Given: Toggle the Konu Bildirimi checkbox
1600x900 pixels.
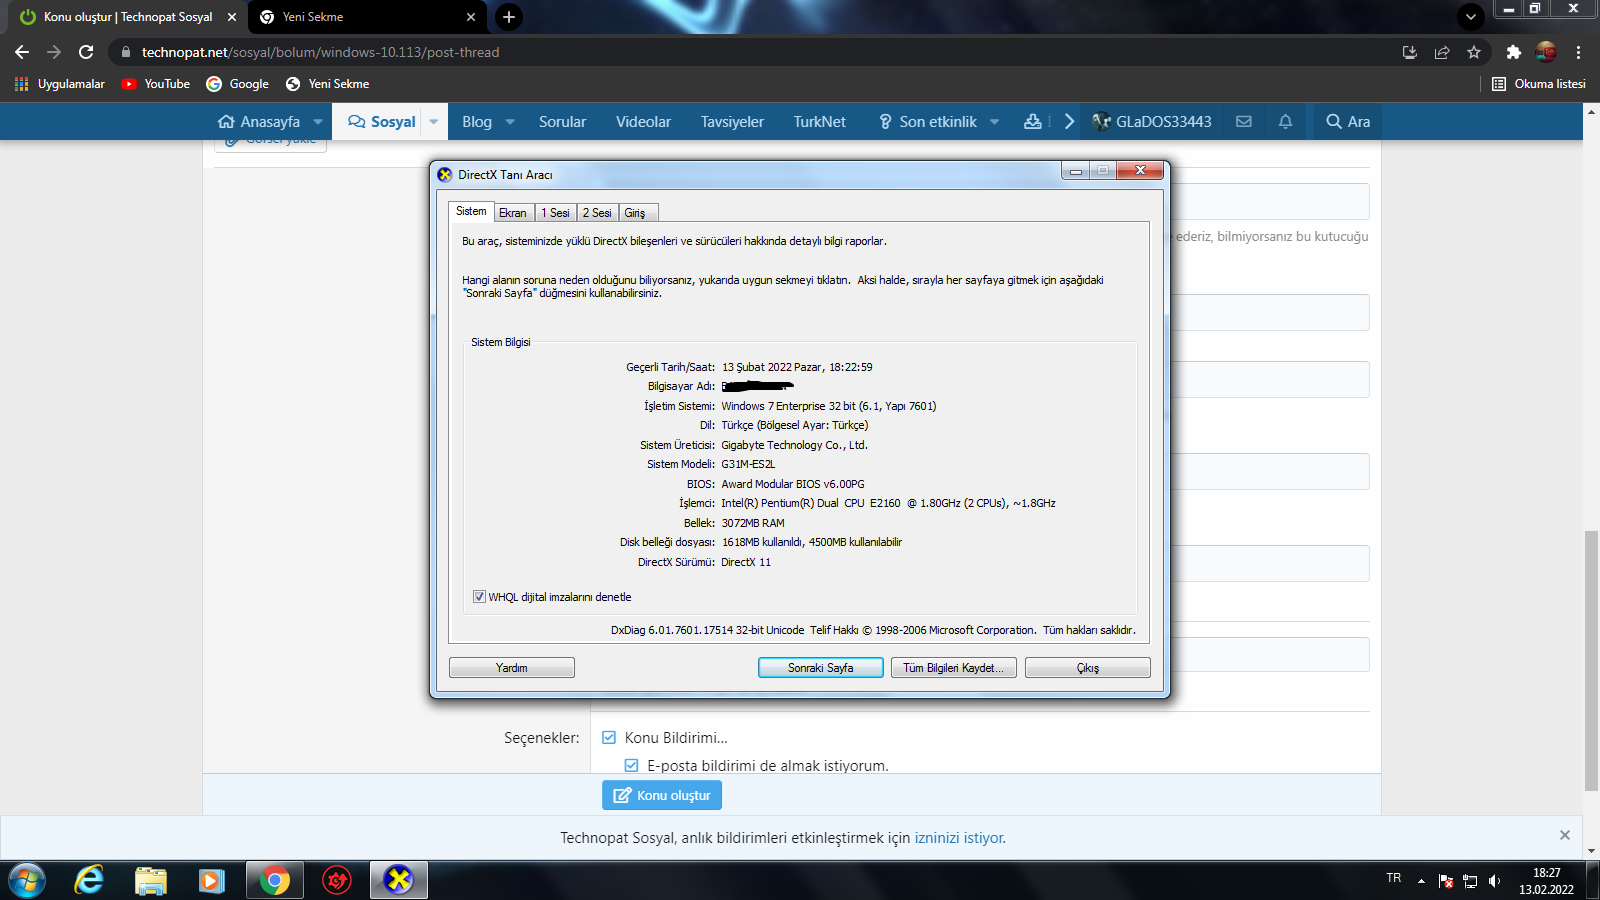Looking at the screenshot, I should (x=609, y=738).
